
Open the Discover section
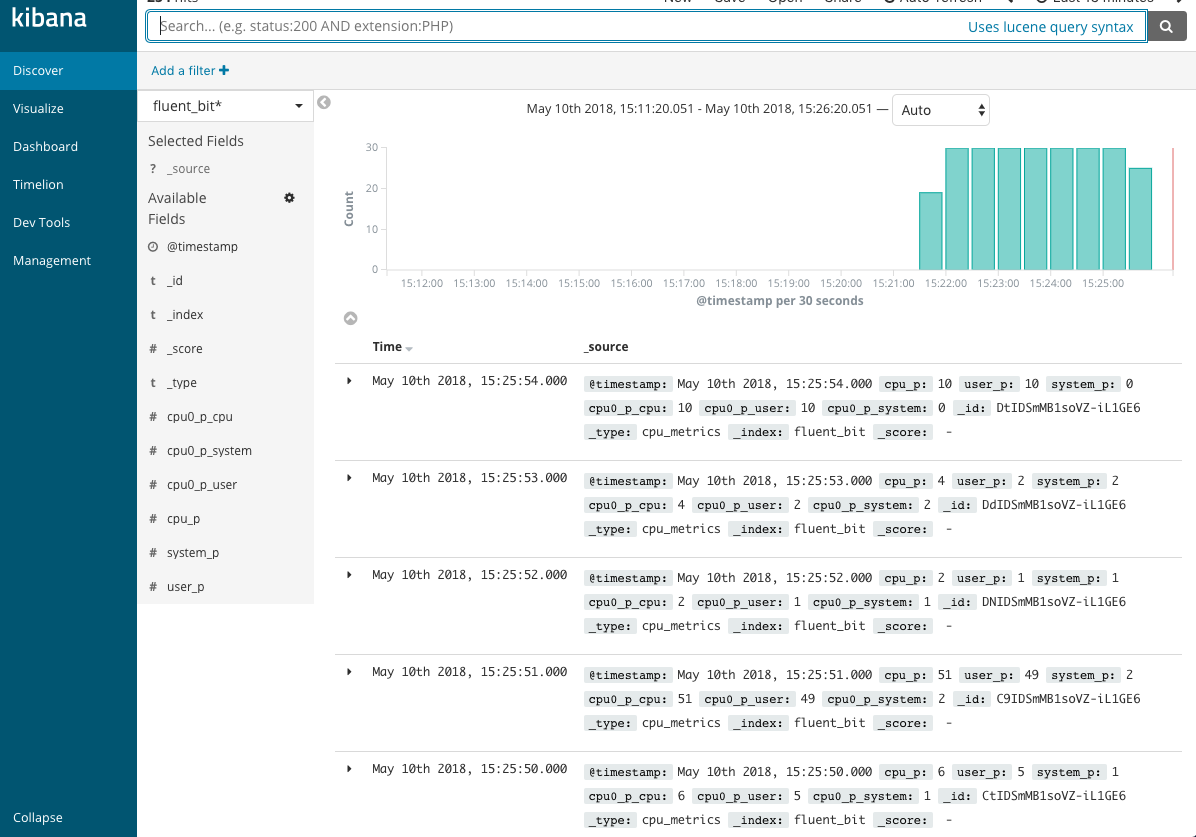tap(69, 70)
